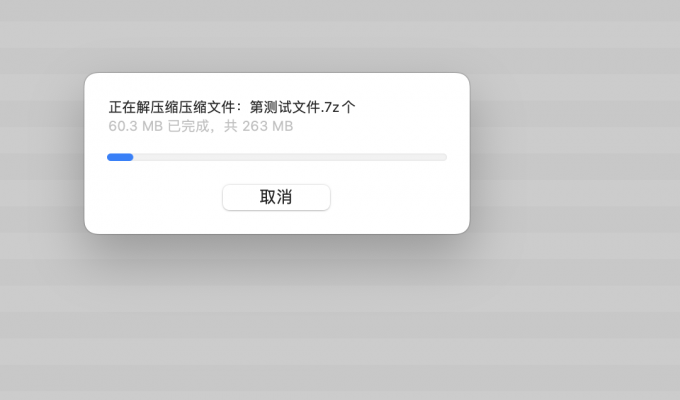Click the striped gray background above the dialog
Image resolution: width=680 pixels, height=400 pixels.
277,35
